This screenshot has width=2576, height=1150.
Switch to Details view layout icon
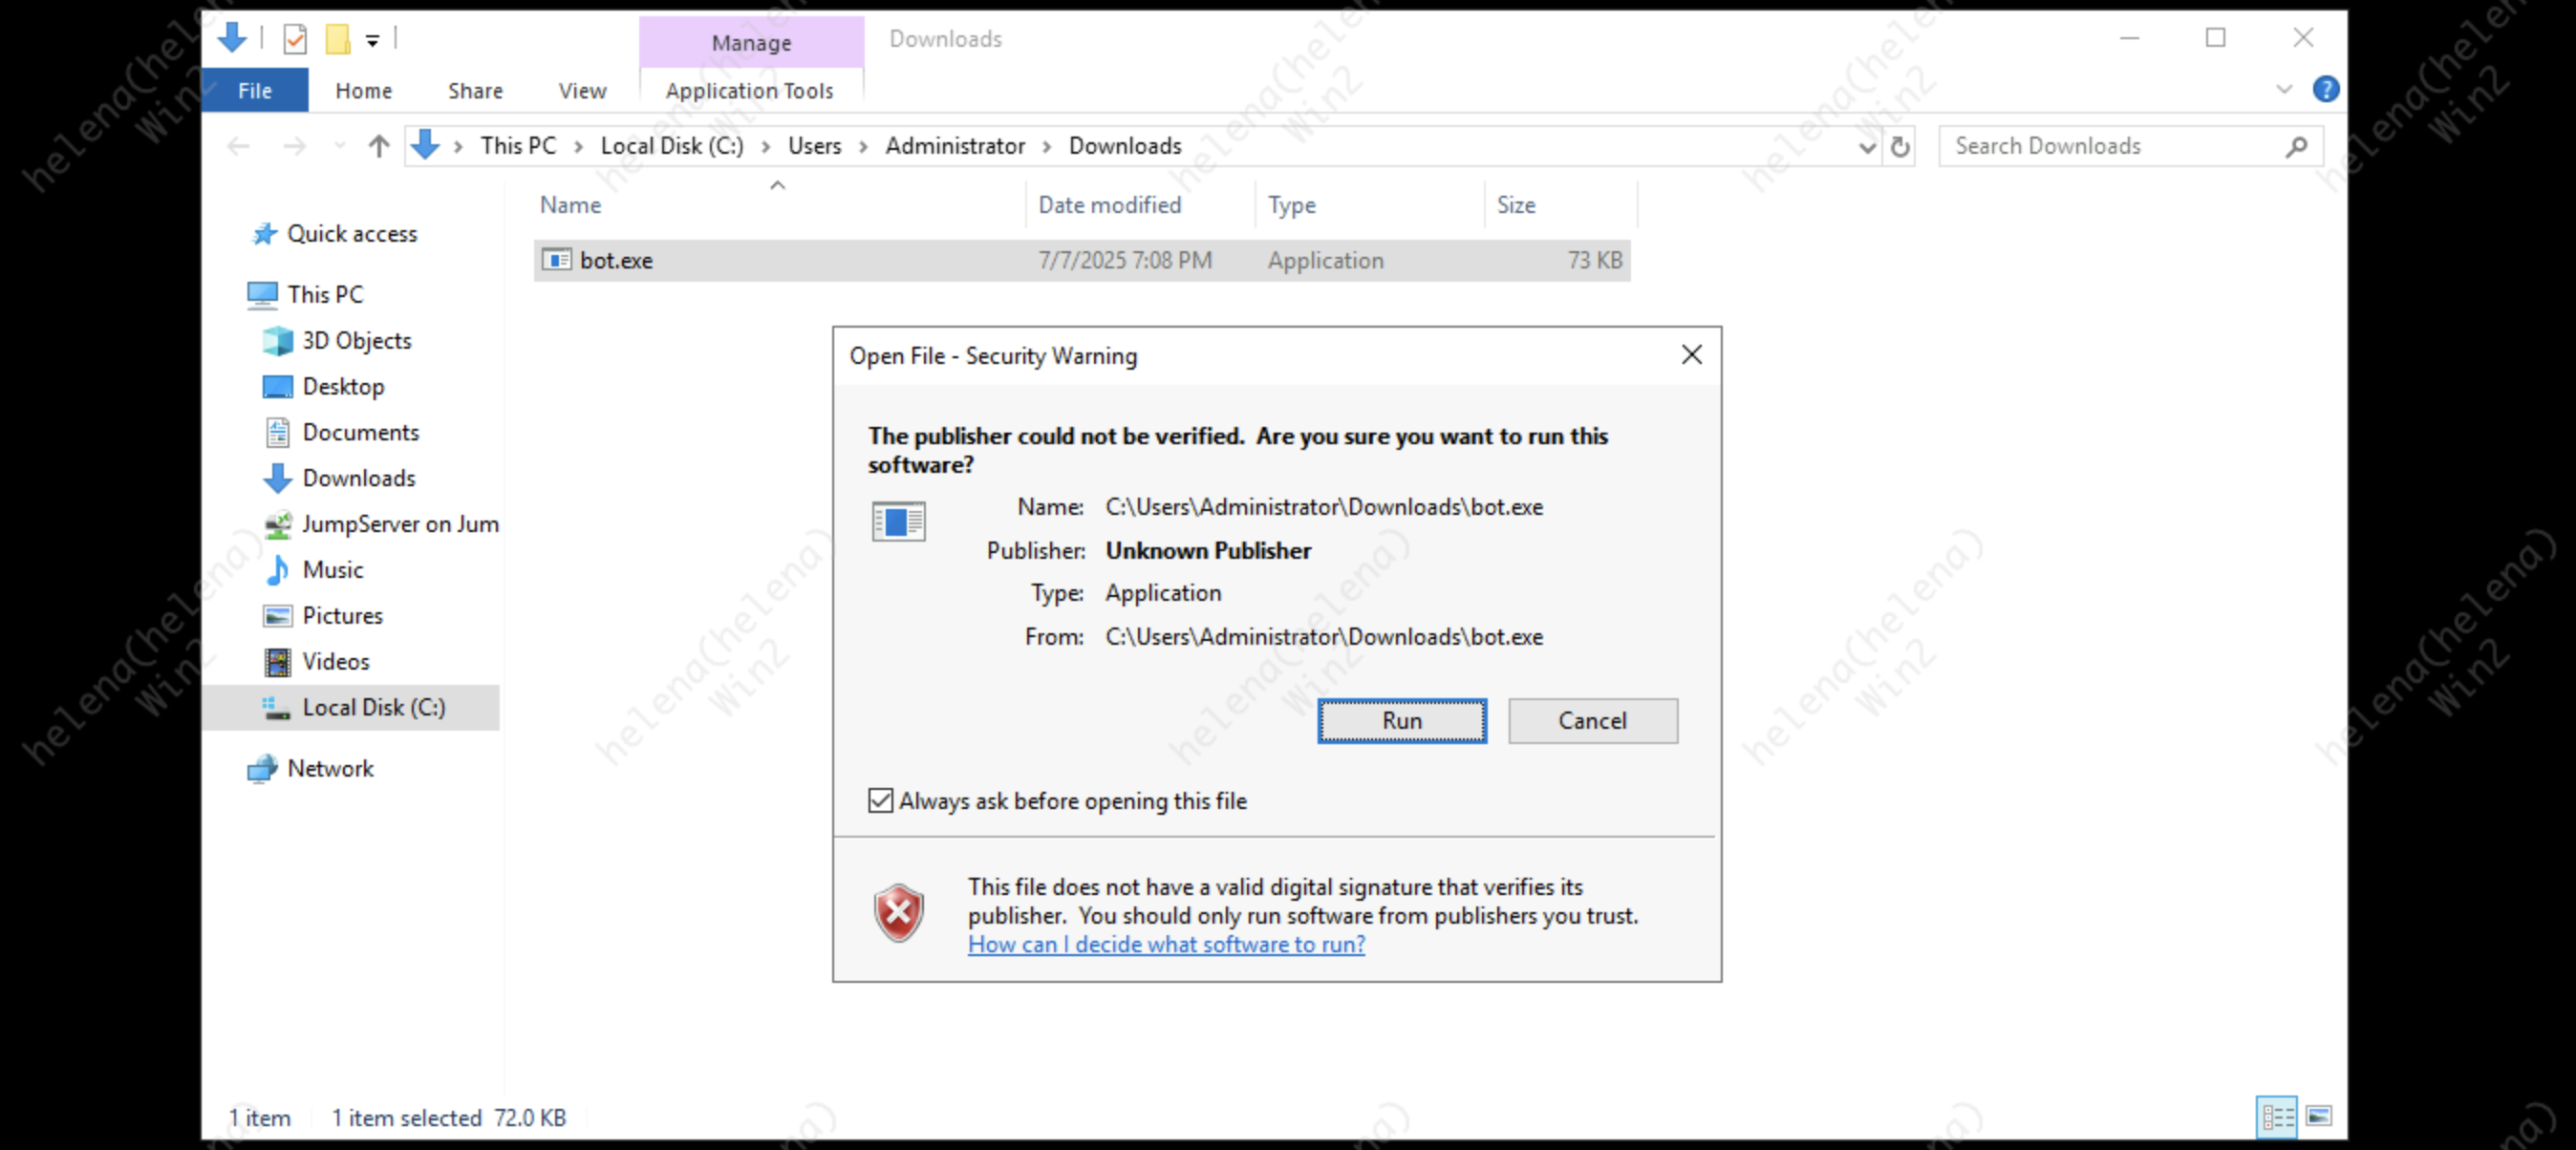[2277, 1116]
